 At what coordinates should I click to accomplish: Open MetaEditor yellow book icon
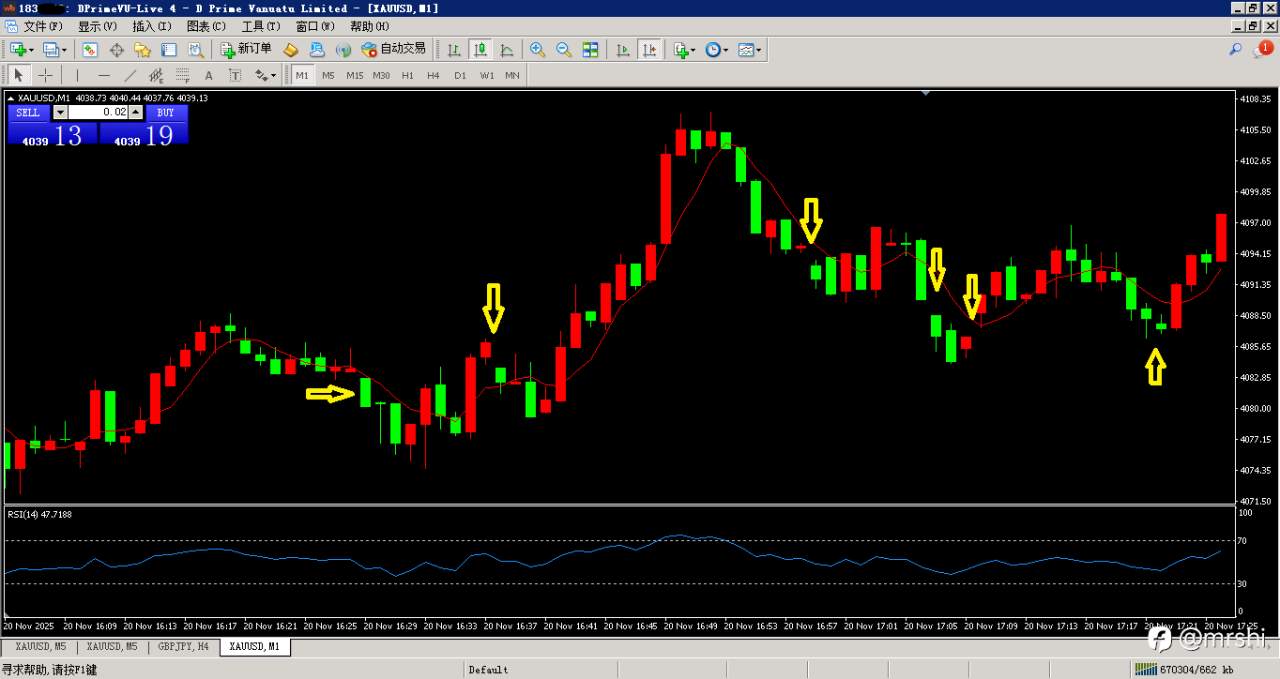(x=291, y=49)
